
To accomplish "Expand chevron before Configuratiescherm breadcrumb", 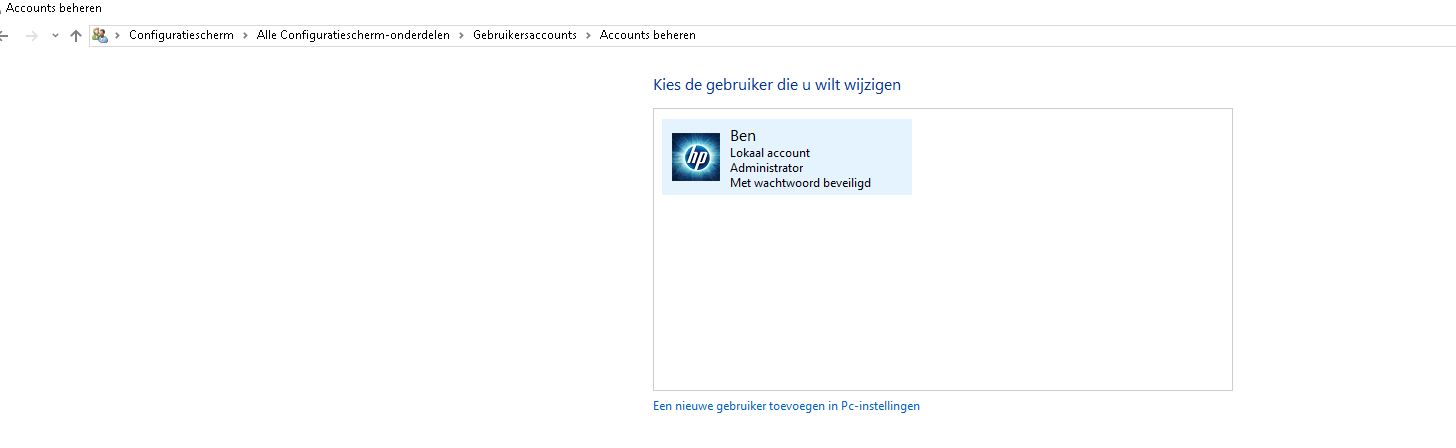I will point(118,35).
